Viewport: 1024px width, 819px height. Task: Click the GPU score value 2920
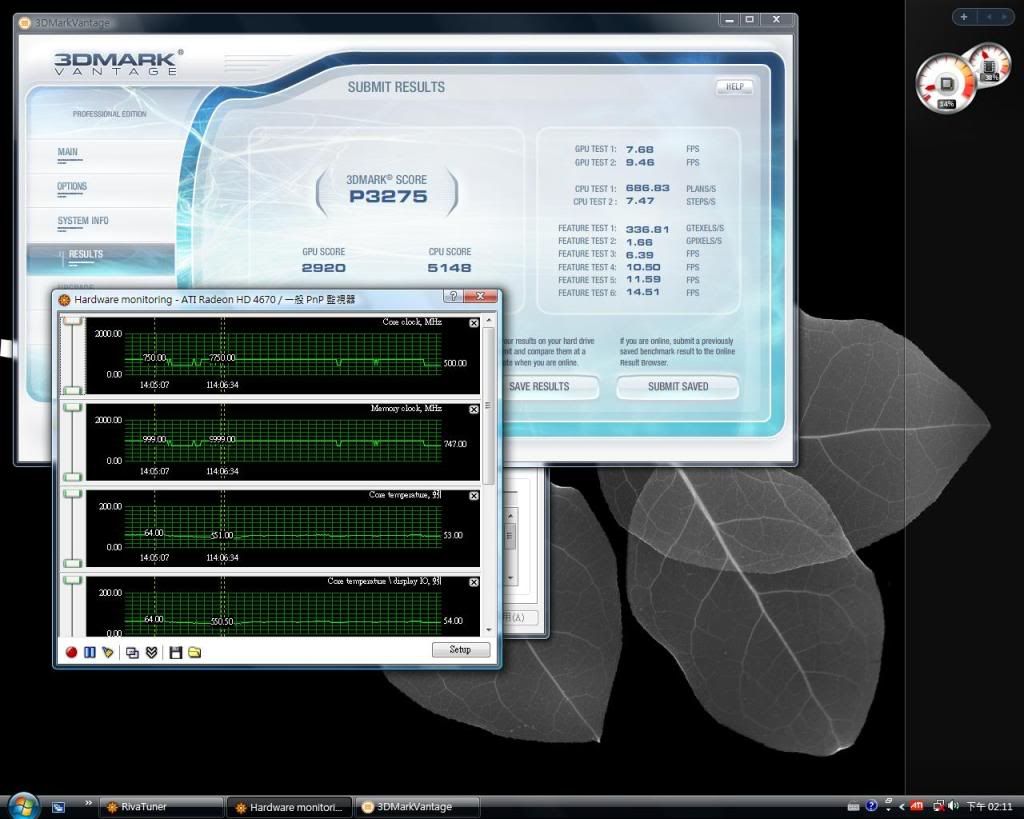point(323,268)
